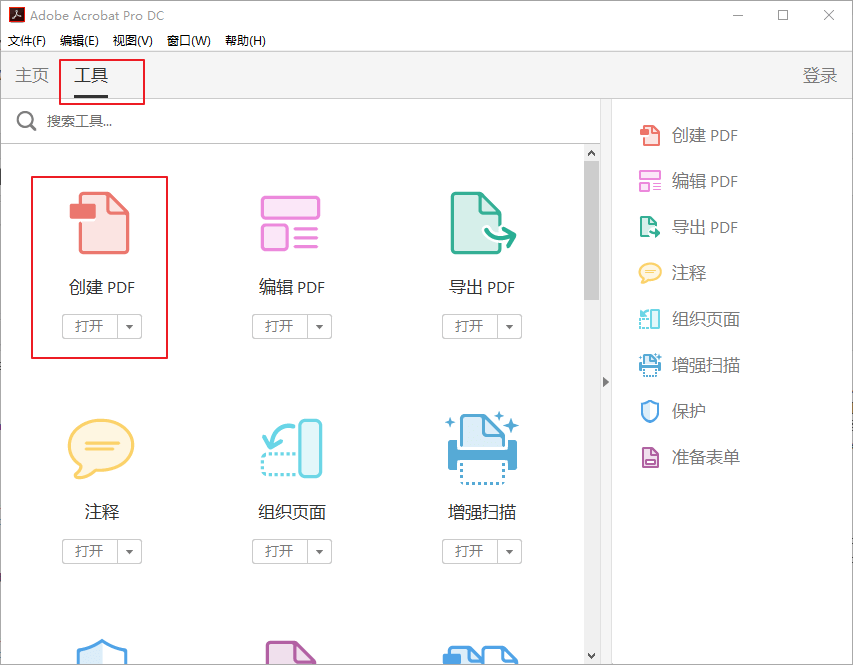Switch to the 主页 tab
Screen dimensions: 853x665
(32, 75)
